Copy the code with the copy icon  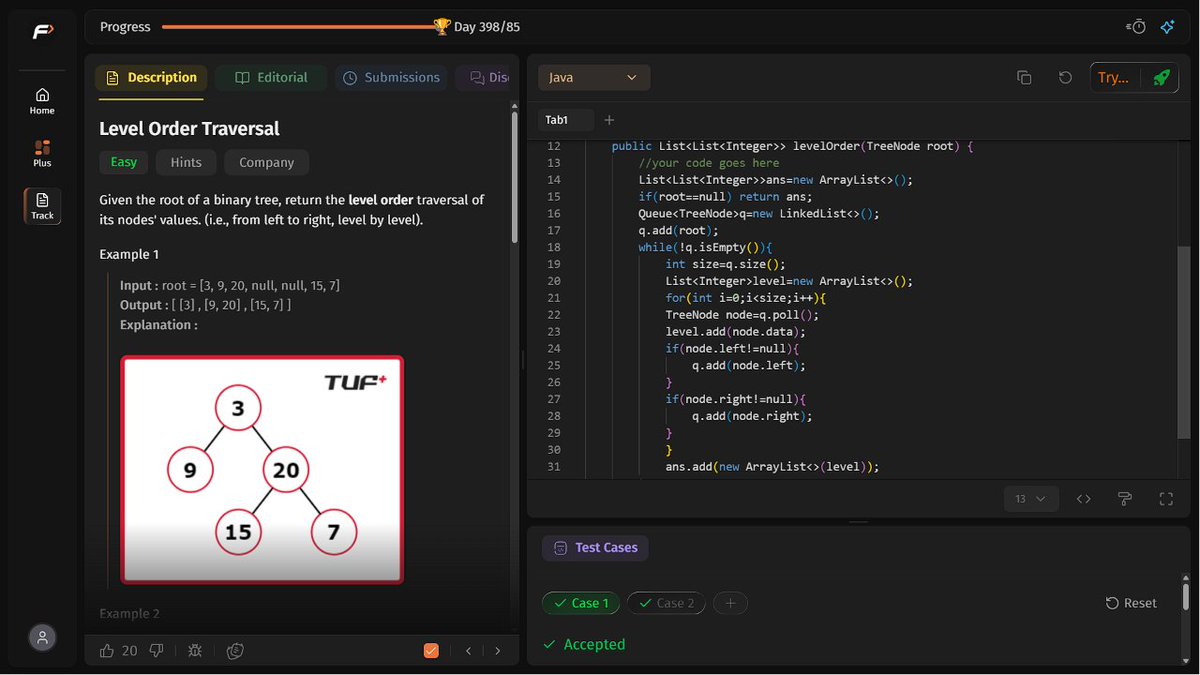coord(1024,77)
